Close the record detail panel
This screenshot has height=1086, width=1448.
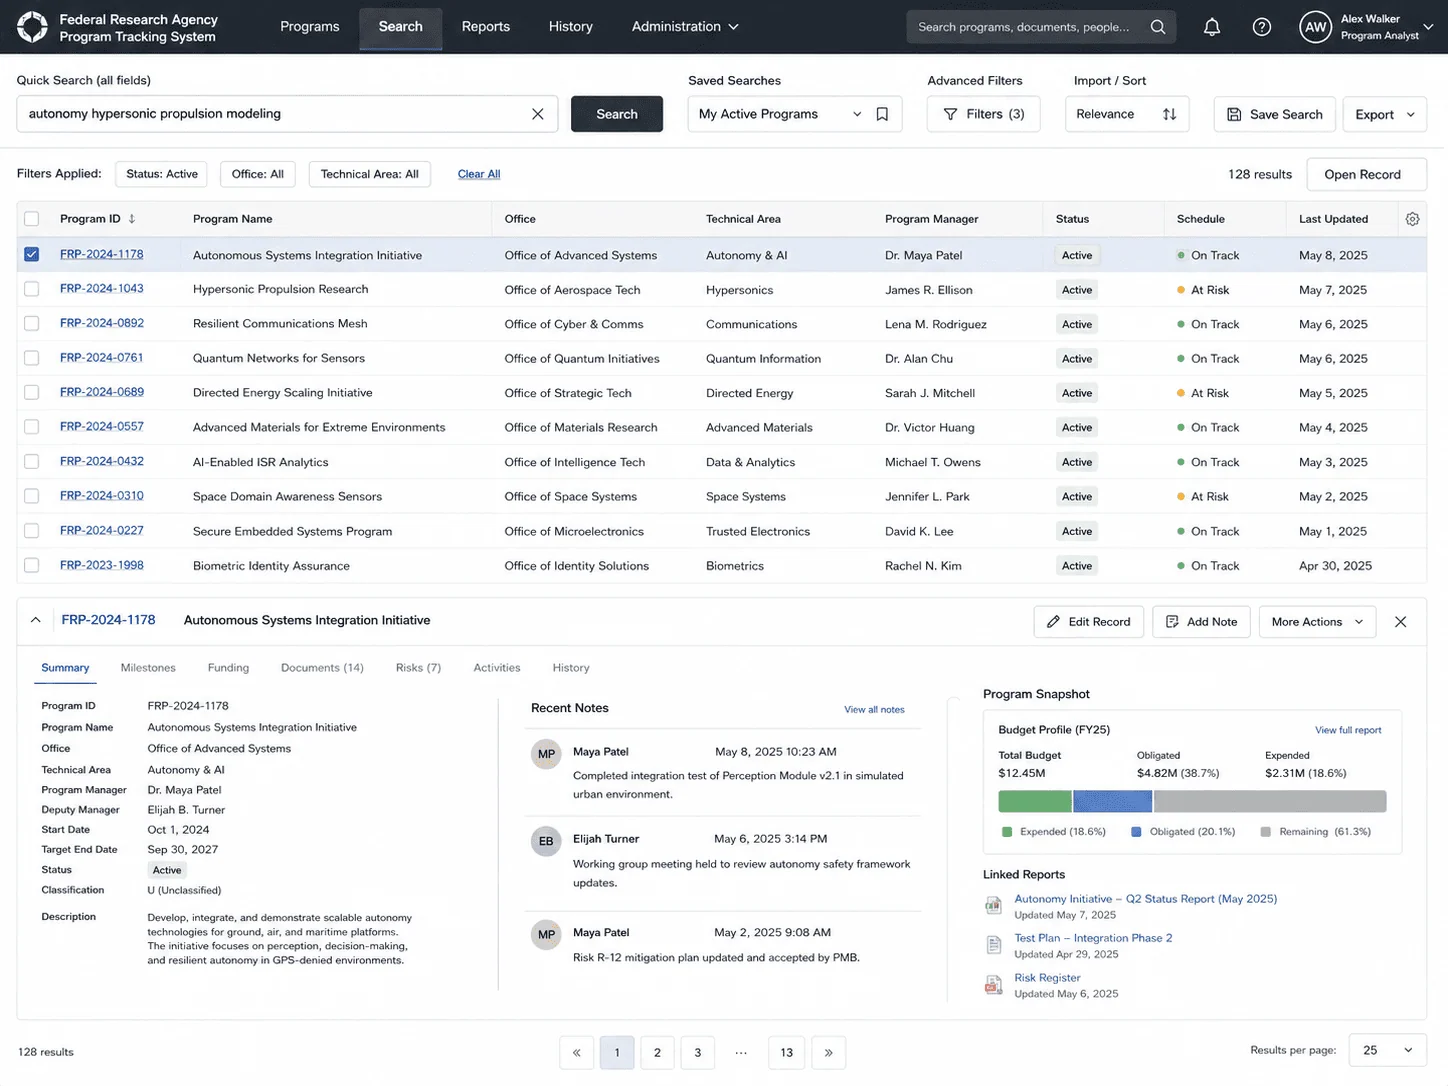pyautogui.click(x=1401, y=622)
